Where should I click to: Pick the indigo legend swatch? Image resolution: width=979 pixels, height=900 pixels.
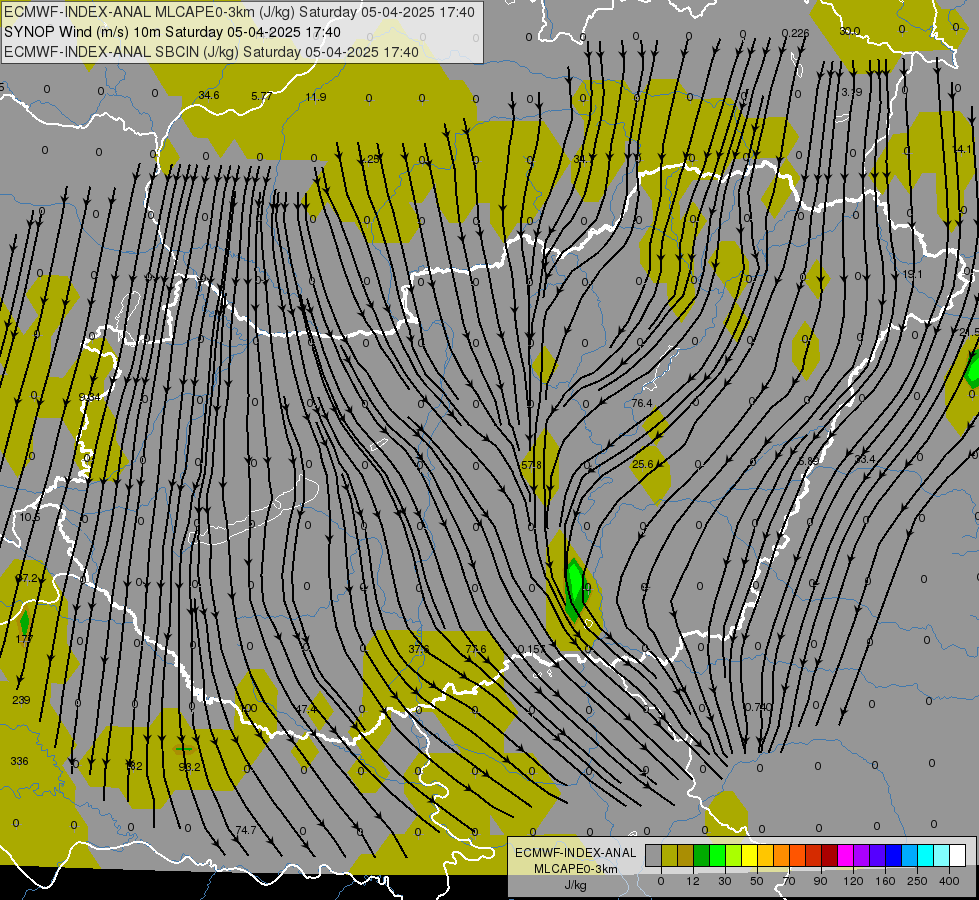(878, 856)
